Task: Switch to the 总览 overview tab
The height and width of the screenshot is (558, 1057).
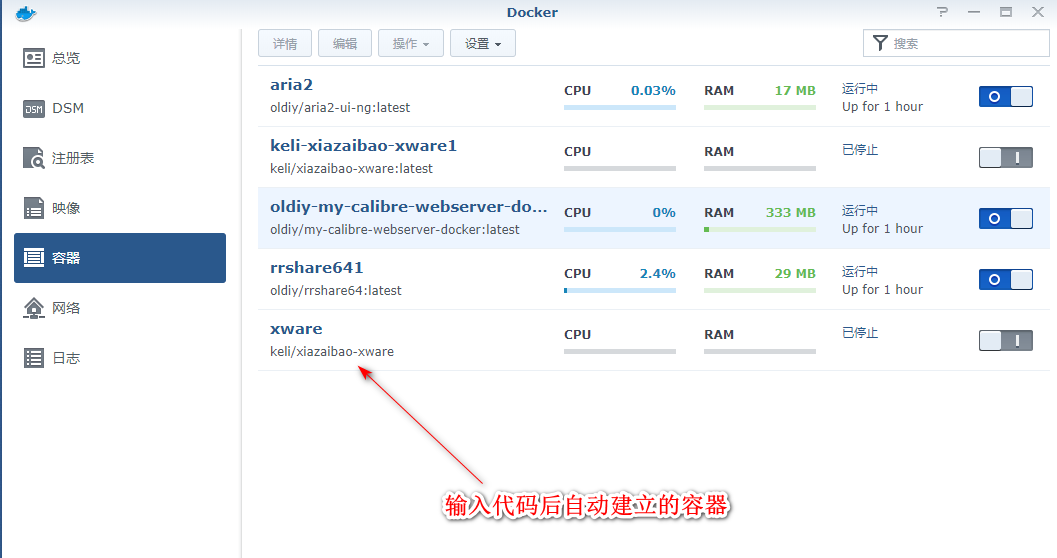Action: point(120,58)
